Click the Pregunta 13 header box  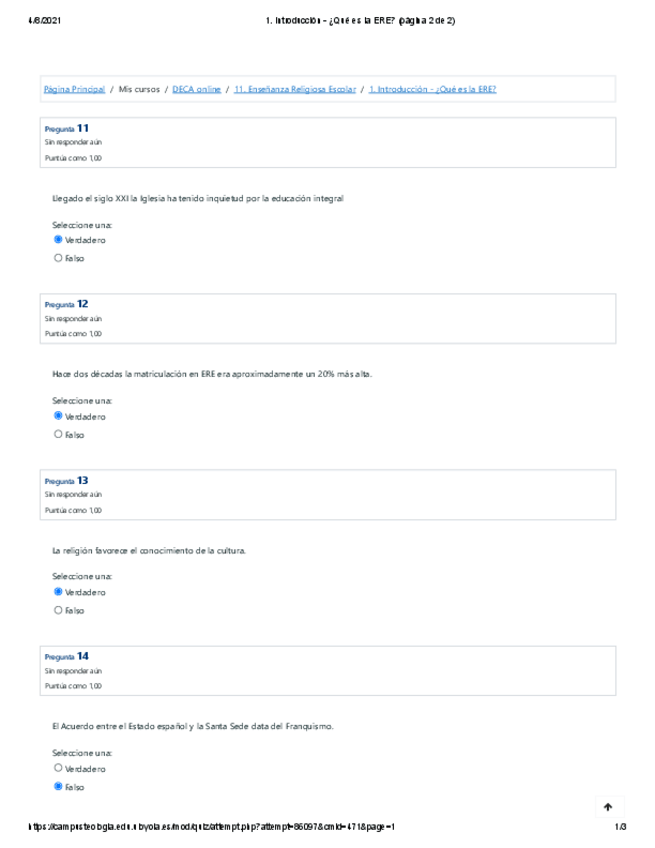pos(327,495)
